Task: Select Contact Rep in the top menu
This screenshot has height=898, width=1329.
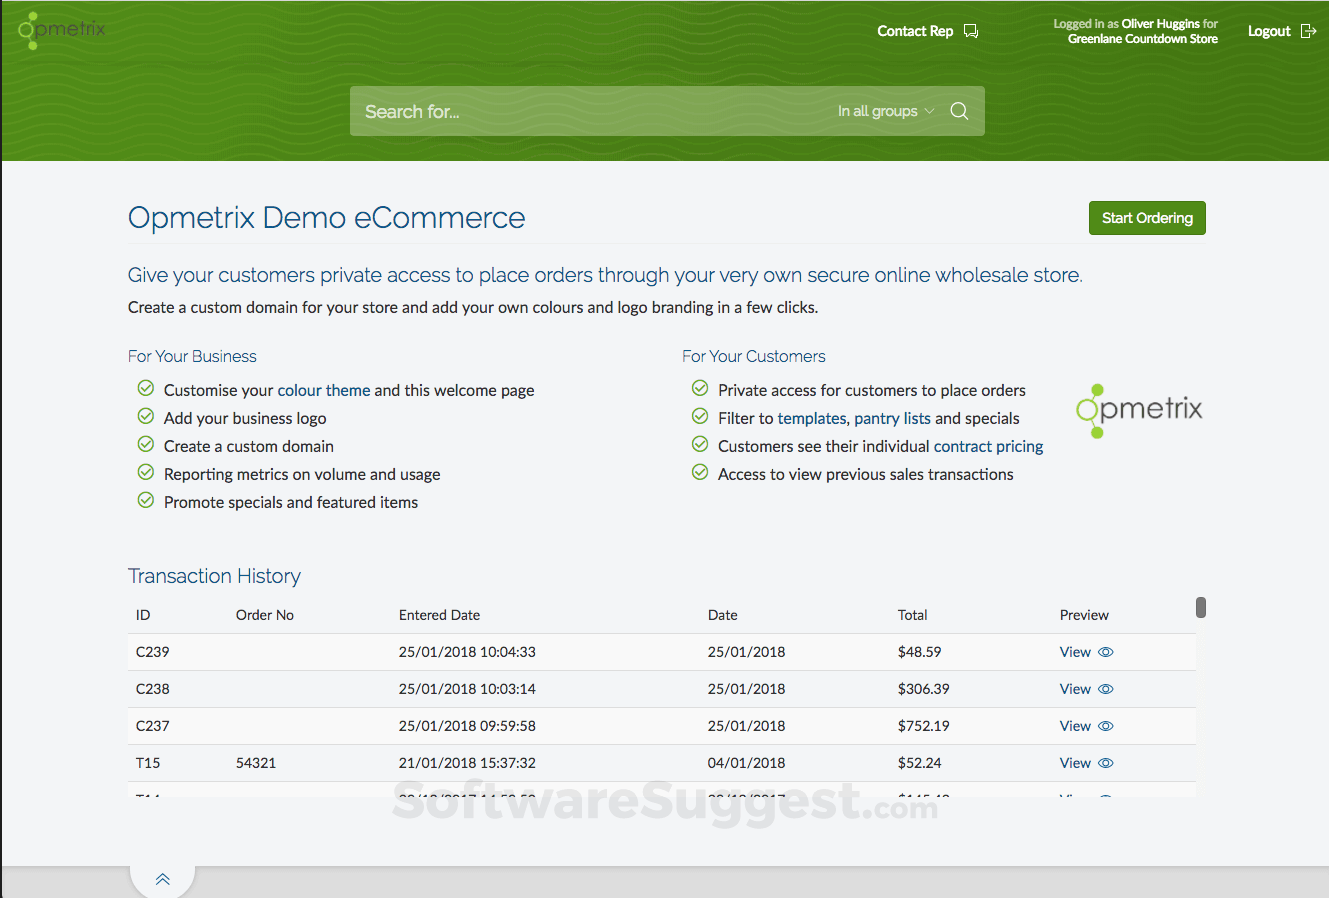Action: (x=914, y=31)
